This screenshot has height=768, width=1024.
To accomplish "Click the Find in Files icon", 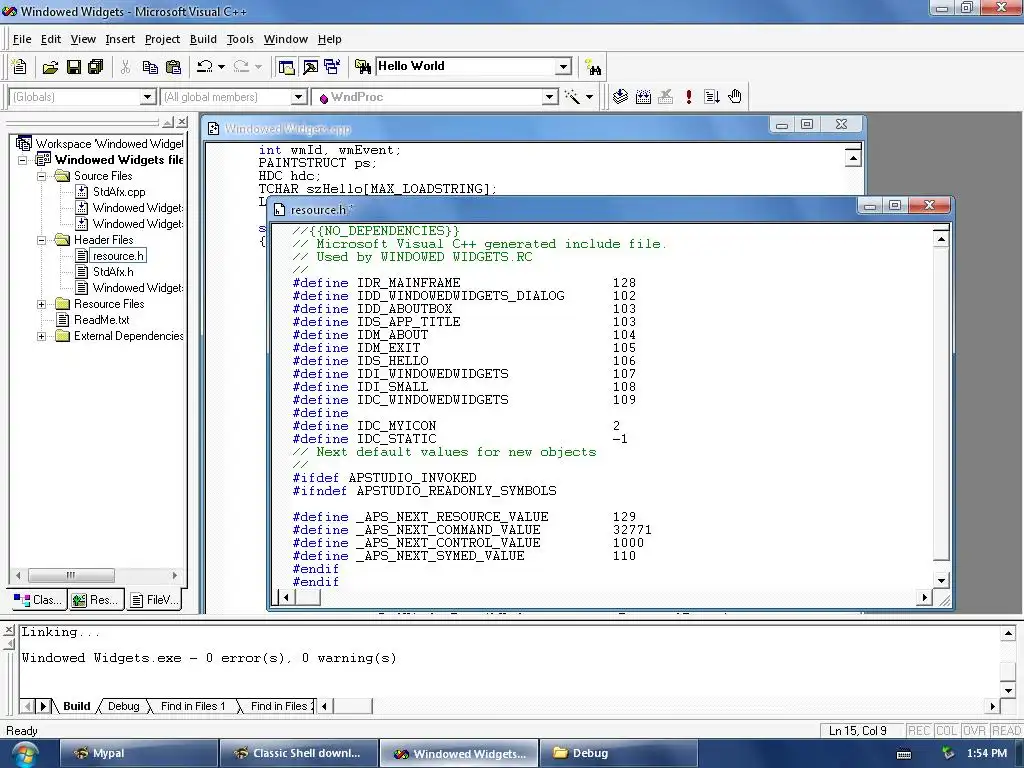I will point(362,67).
